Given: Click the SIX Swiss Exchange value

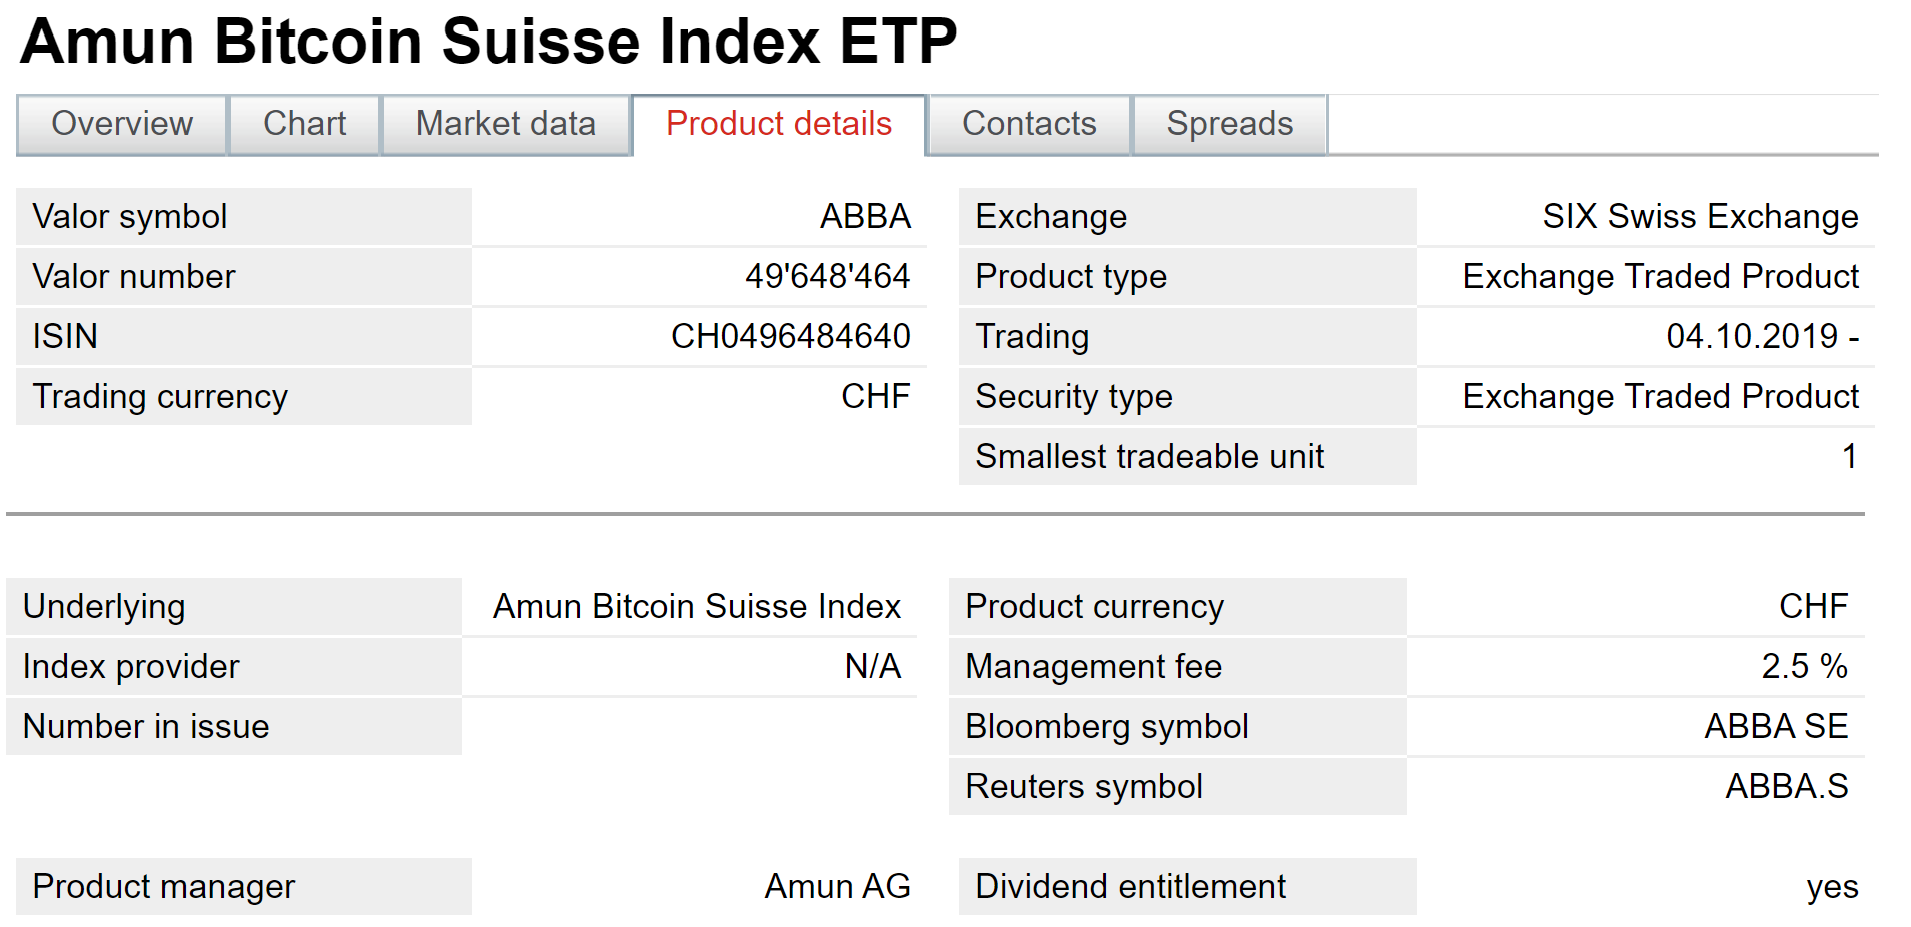Looking at the screenshot, I should pyautogui.click(x=1700, y=216).
